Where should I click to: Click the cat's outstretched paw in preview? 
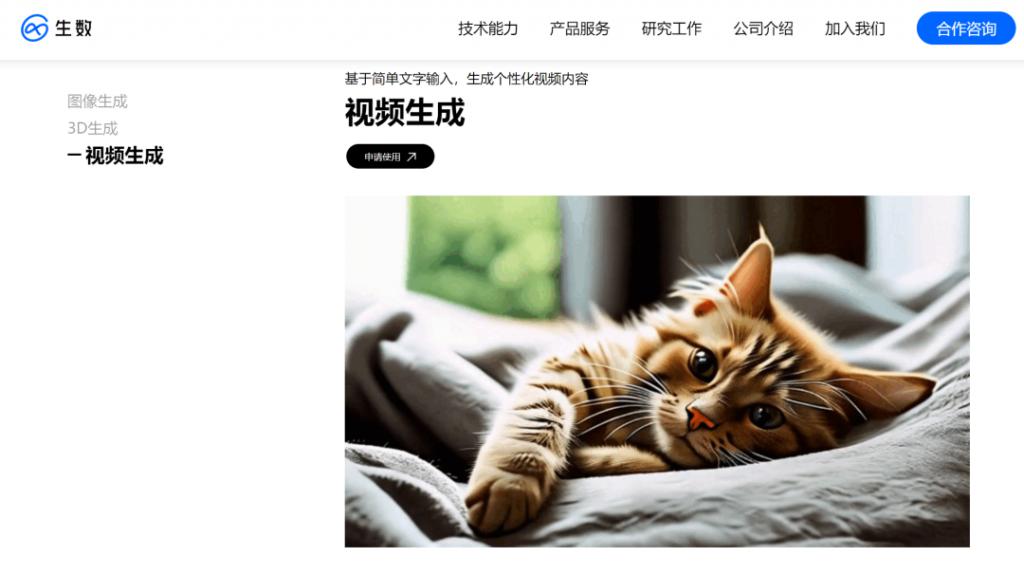coord(502,498)
